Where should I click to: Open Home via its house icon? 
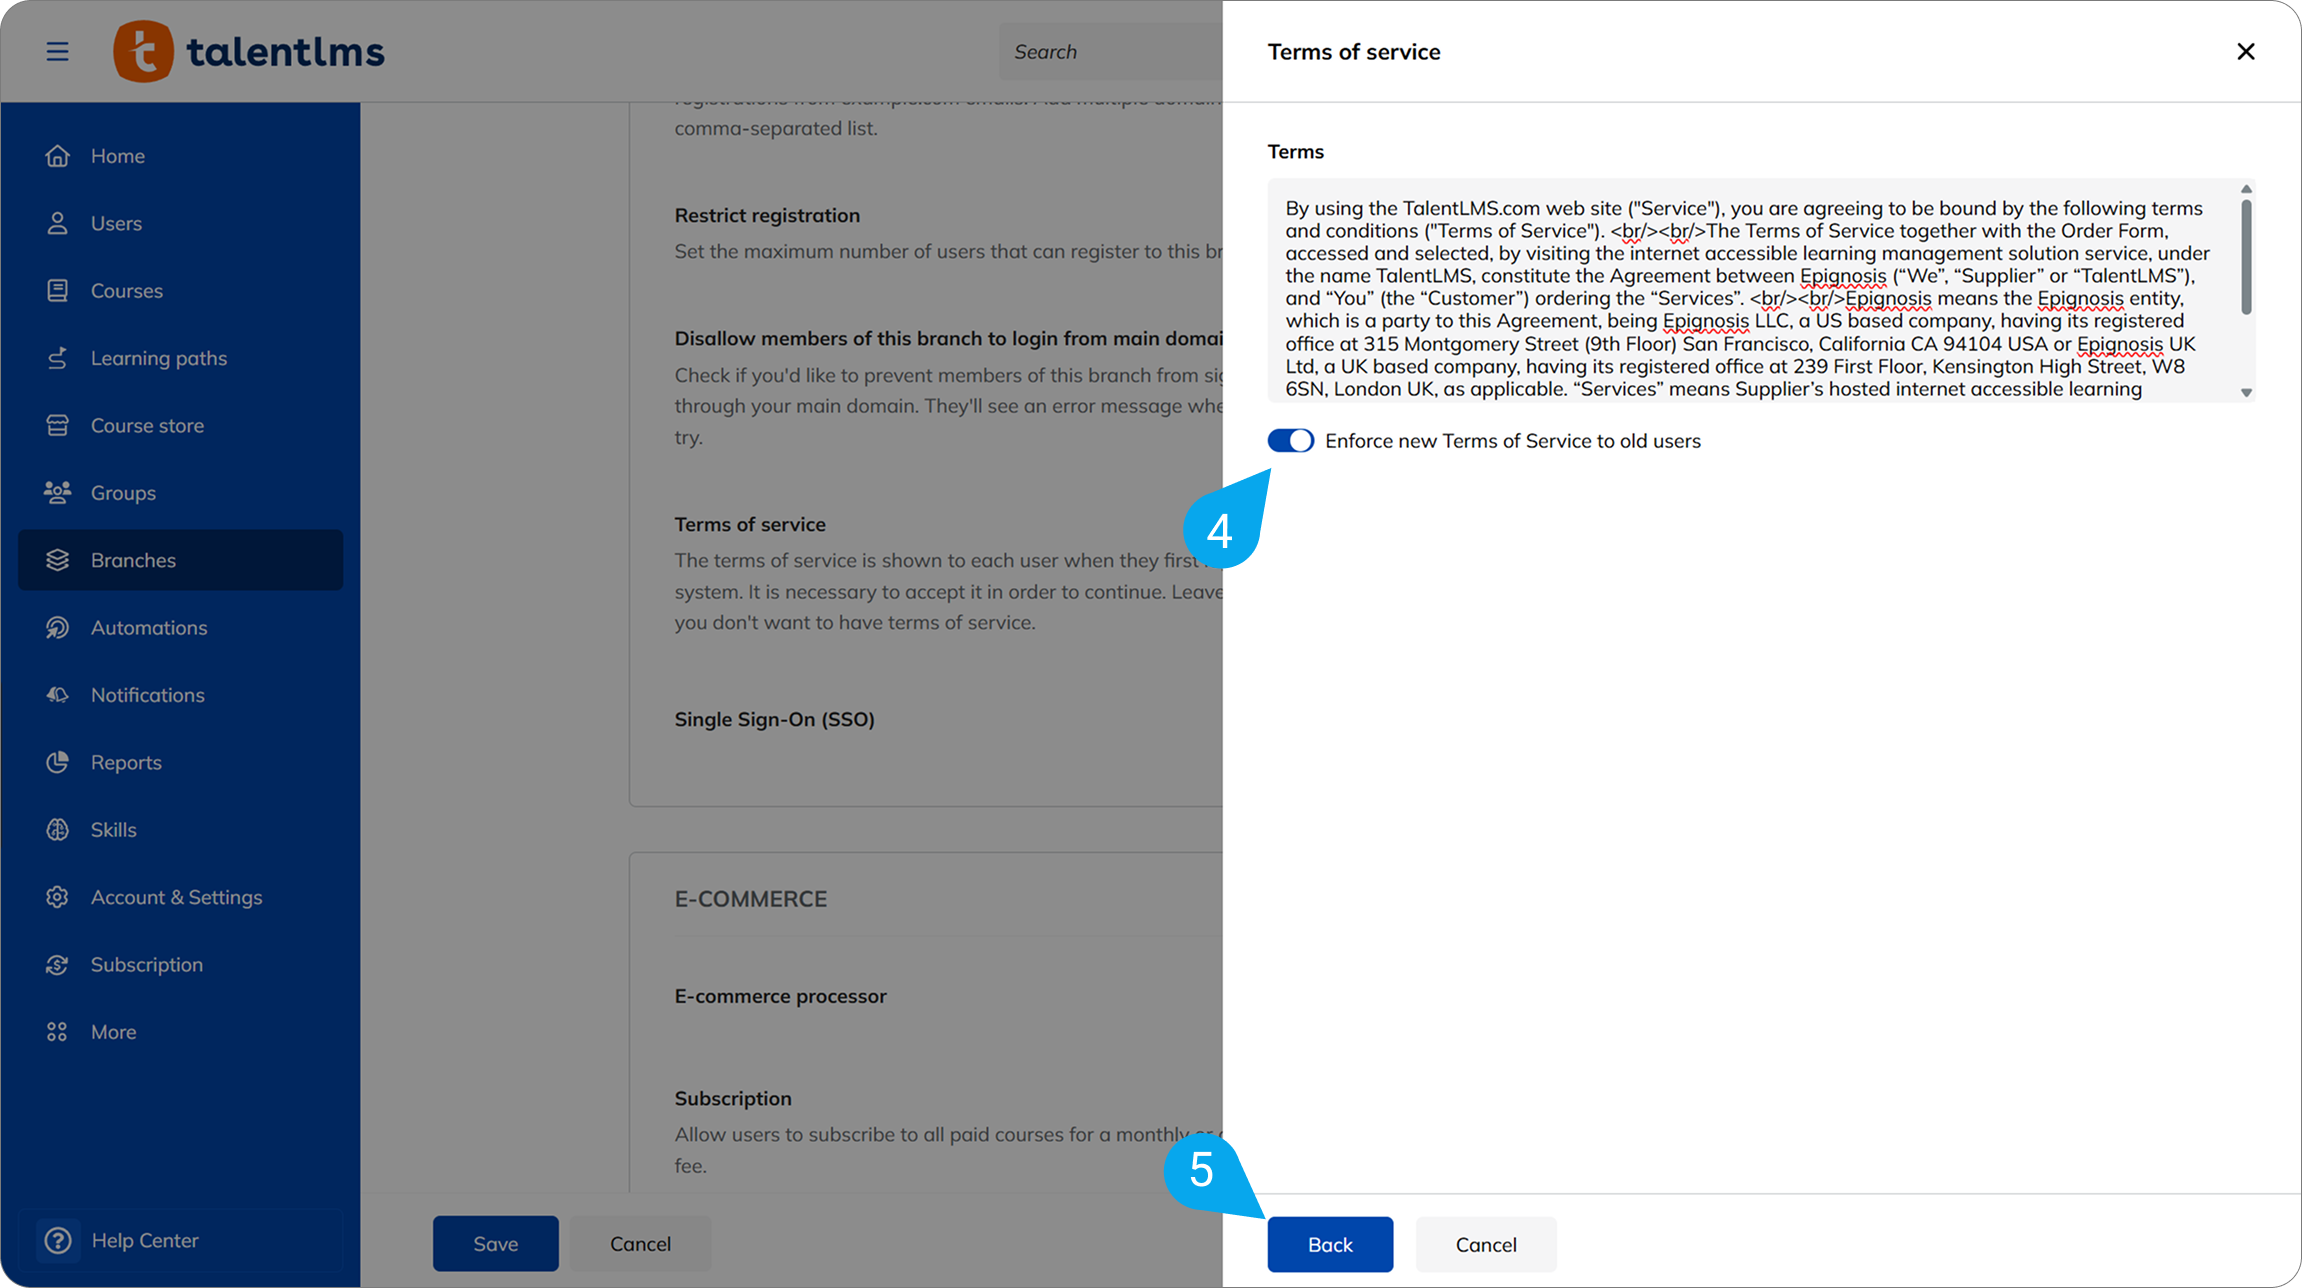57,156
